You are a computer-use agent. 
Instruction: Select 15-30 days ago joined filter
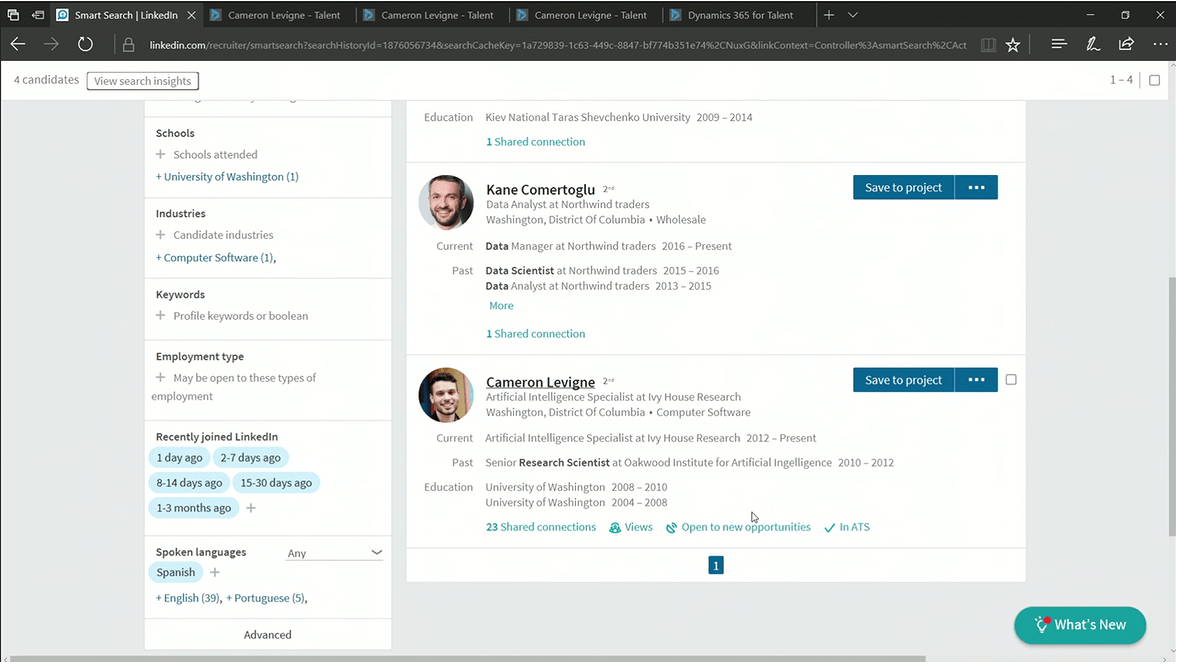click(x=276, y=482)
